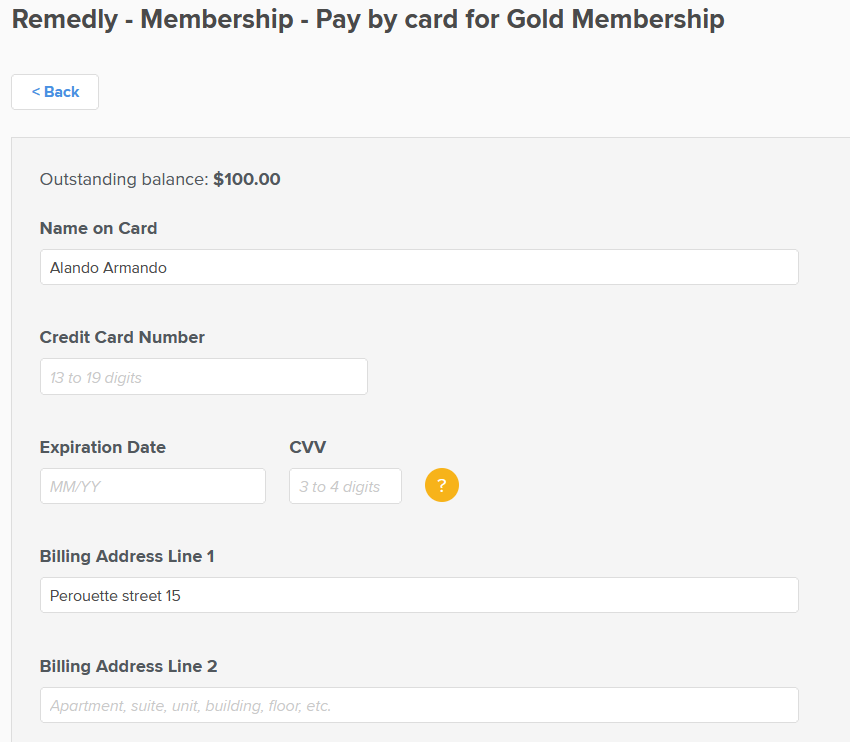Click the empty Billing Address Line 2 field
This screenshot has width=850, height=742.
point(418,705)
